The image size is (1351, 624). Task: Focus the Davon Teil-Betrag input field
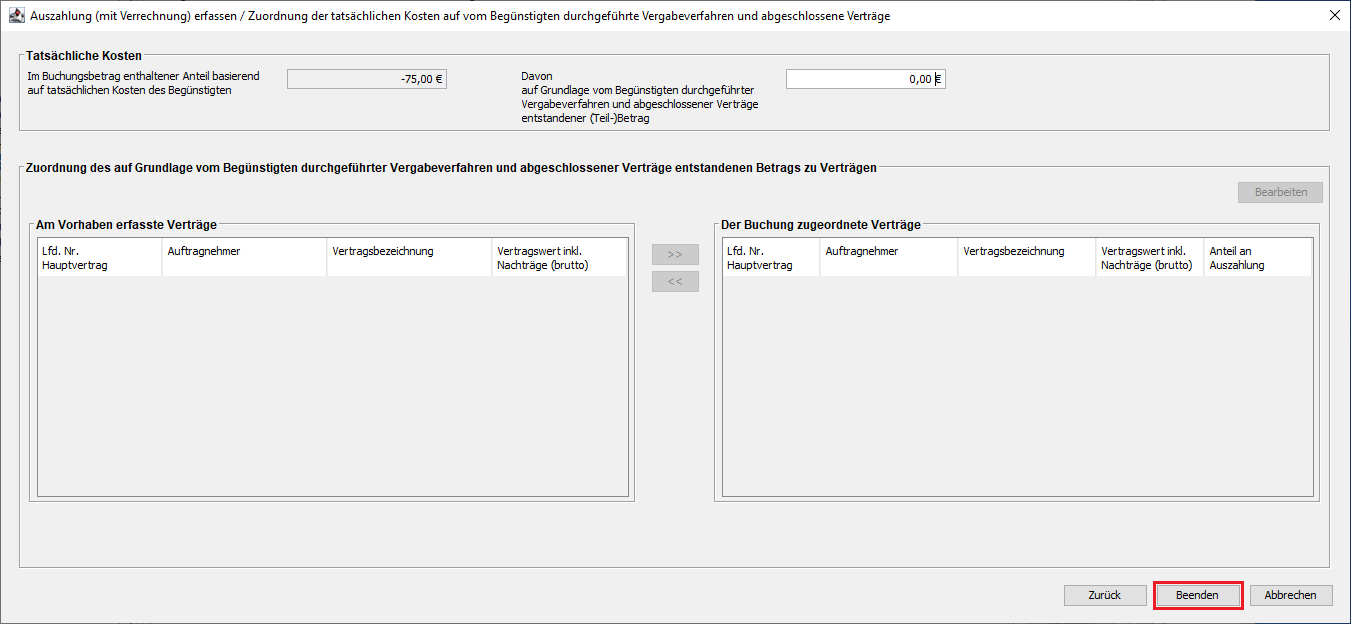coord(865,79)
